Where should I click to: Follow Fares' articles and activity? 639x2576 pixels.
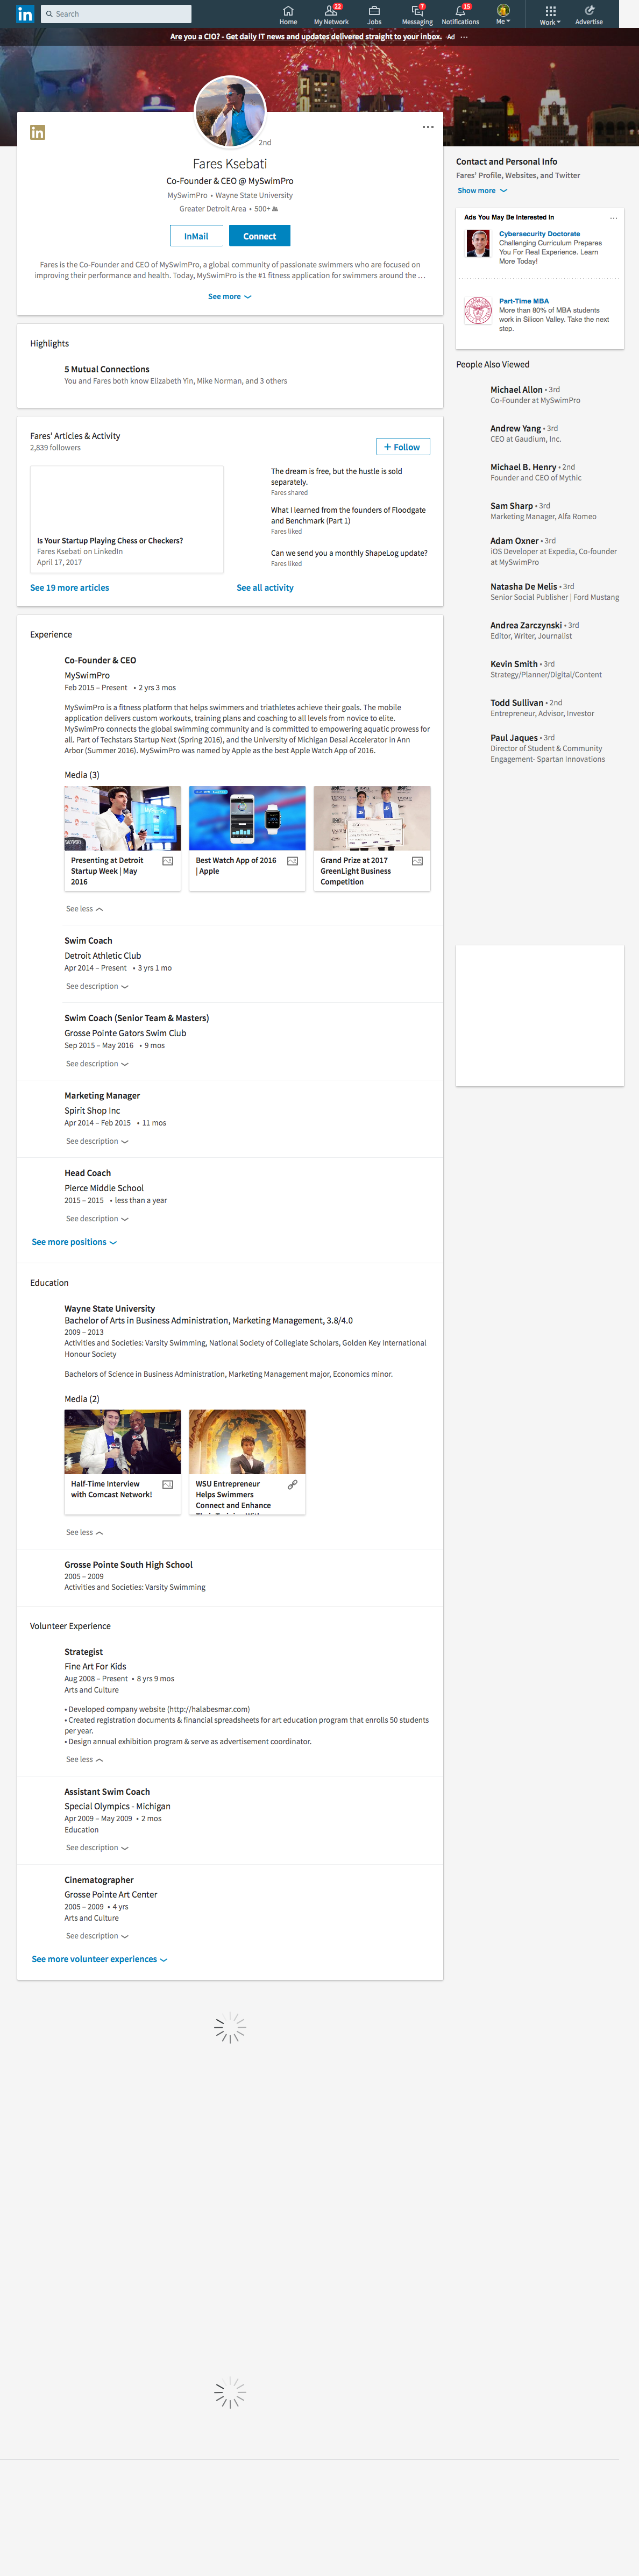403,447
